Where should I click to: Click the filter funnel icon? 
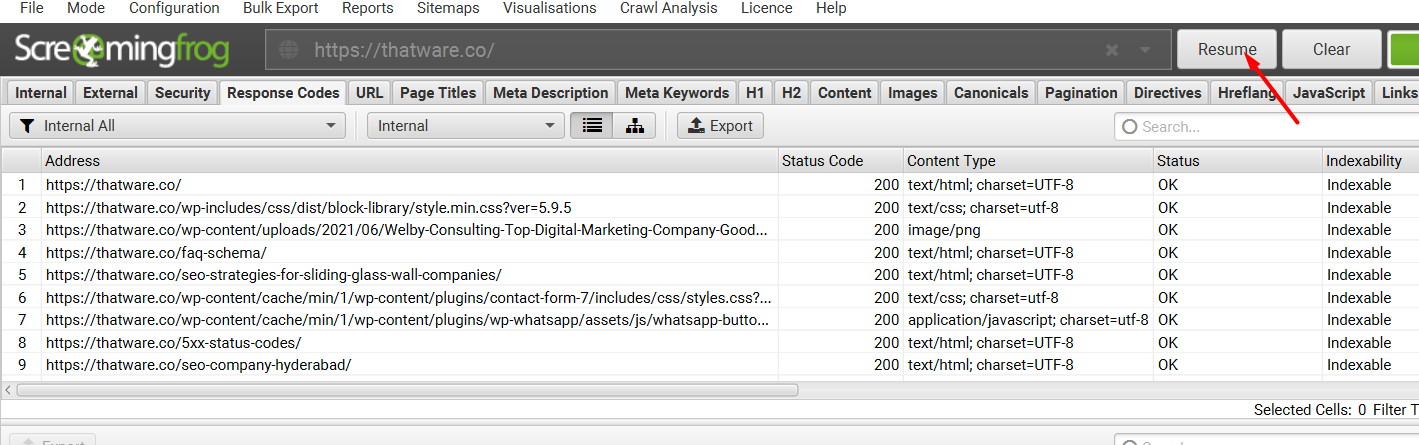(27, 126)
